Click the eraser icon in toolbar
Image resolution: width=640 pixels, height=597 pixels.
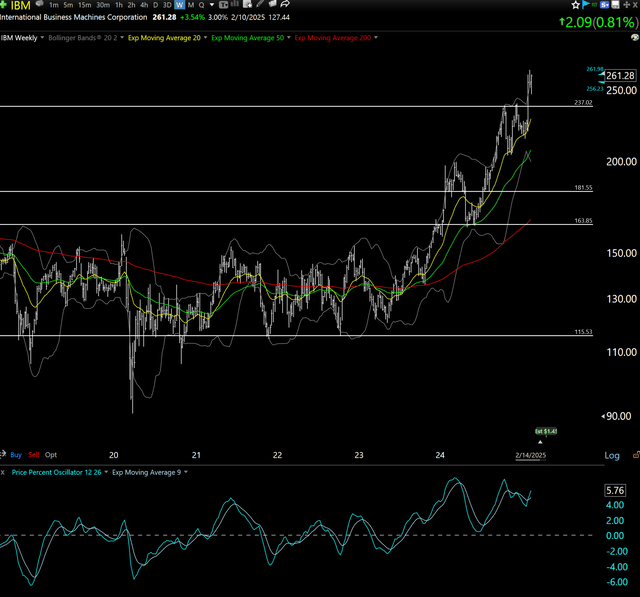coord(273,4)
